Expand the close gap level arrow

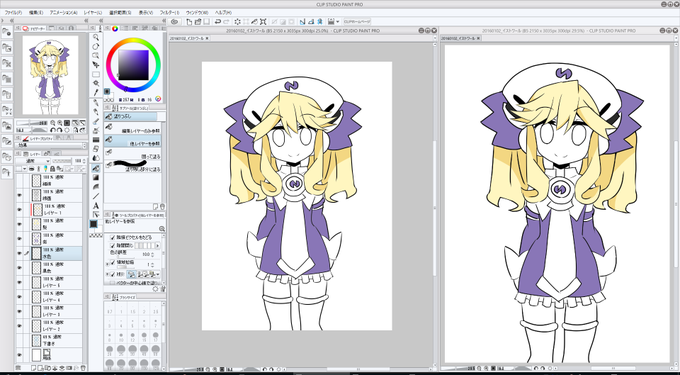pyautogui.click(x=157, y=245)
